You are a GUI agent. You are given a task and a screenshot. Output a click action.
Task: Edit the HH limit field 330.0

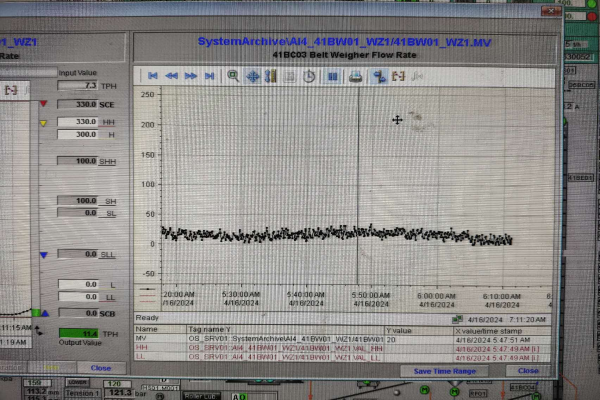point(78,122)
